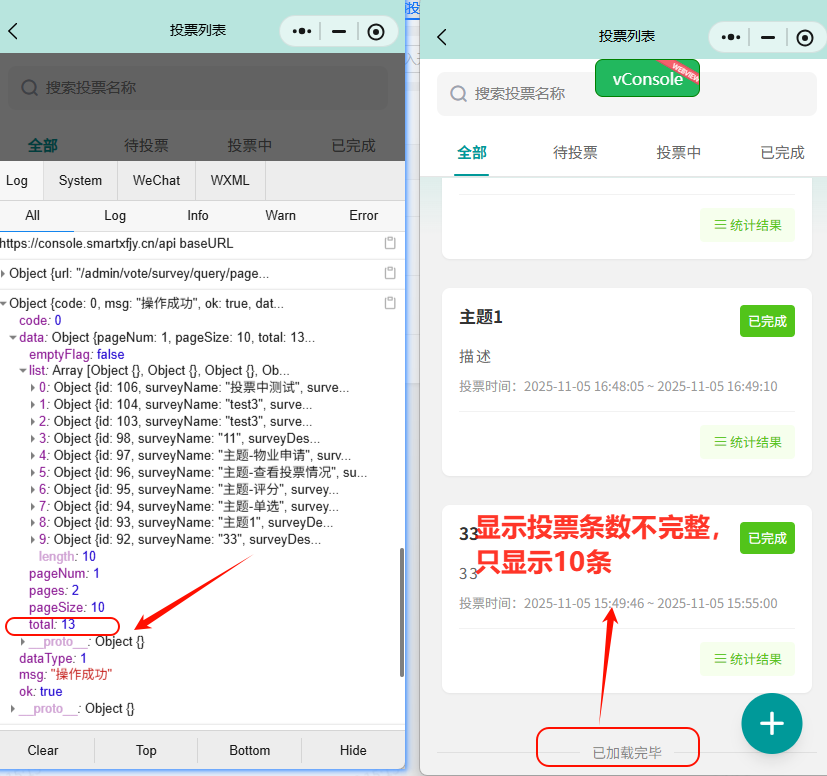827x776 pixels.
Task: Tap the floating plus add button
Action: coord(771,723)
